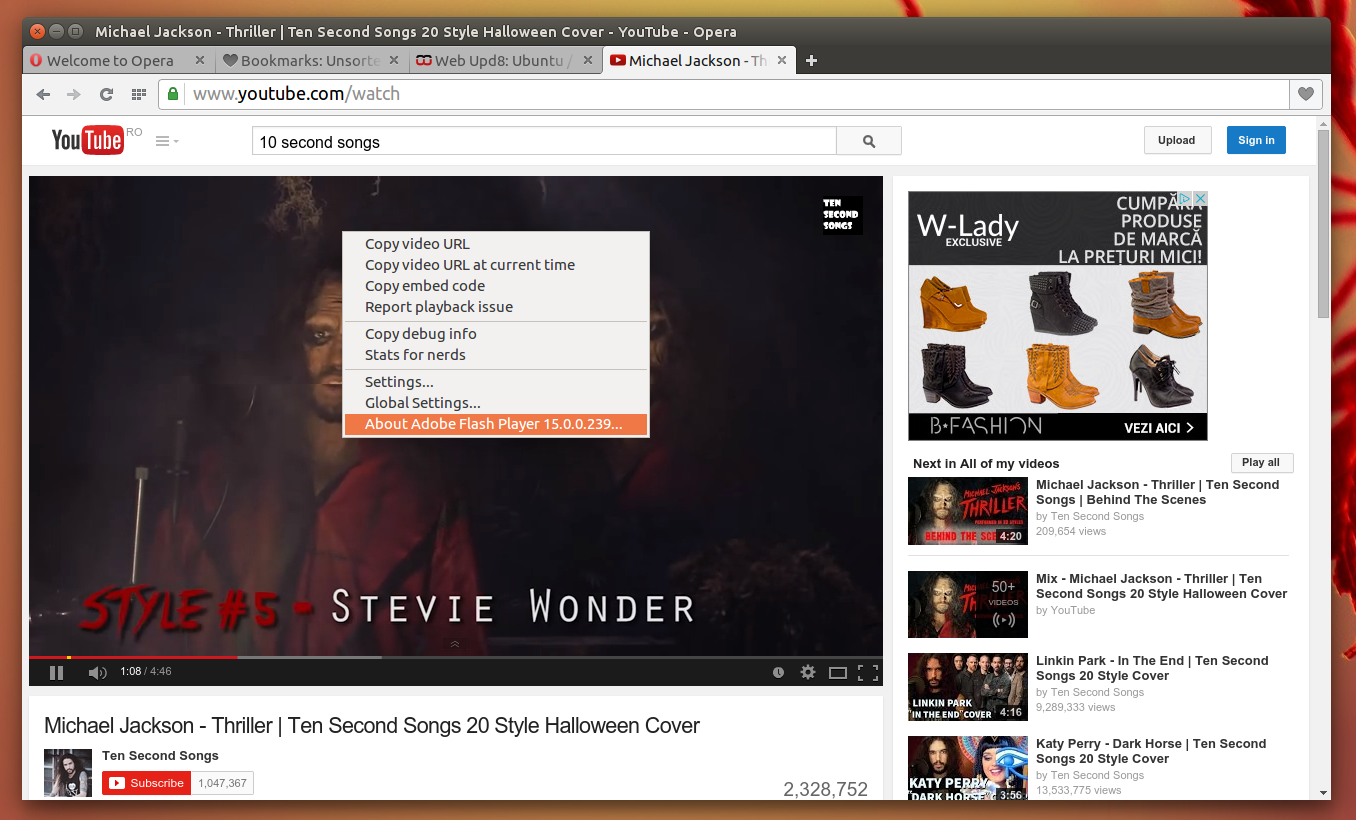Open Linkin Park - In The End cover title
Image resolution: width=1356 pixels, height=820 pixels.
click(x=1152, y=668)
